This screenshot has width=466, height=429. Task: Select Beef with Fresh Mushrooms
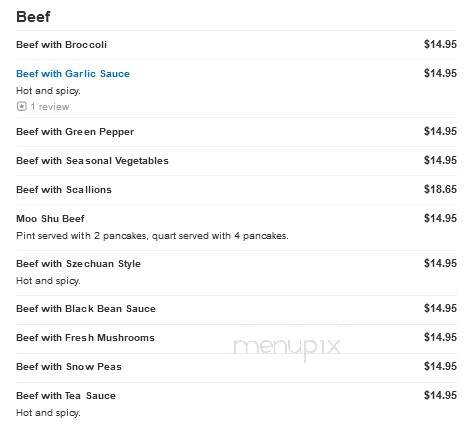[85, 338]
